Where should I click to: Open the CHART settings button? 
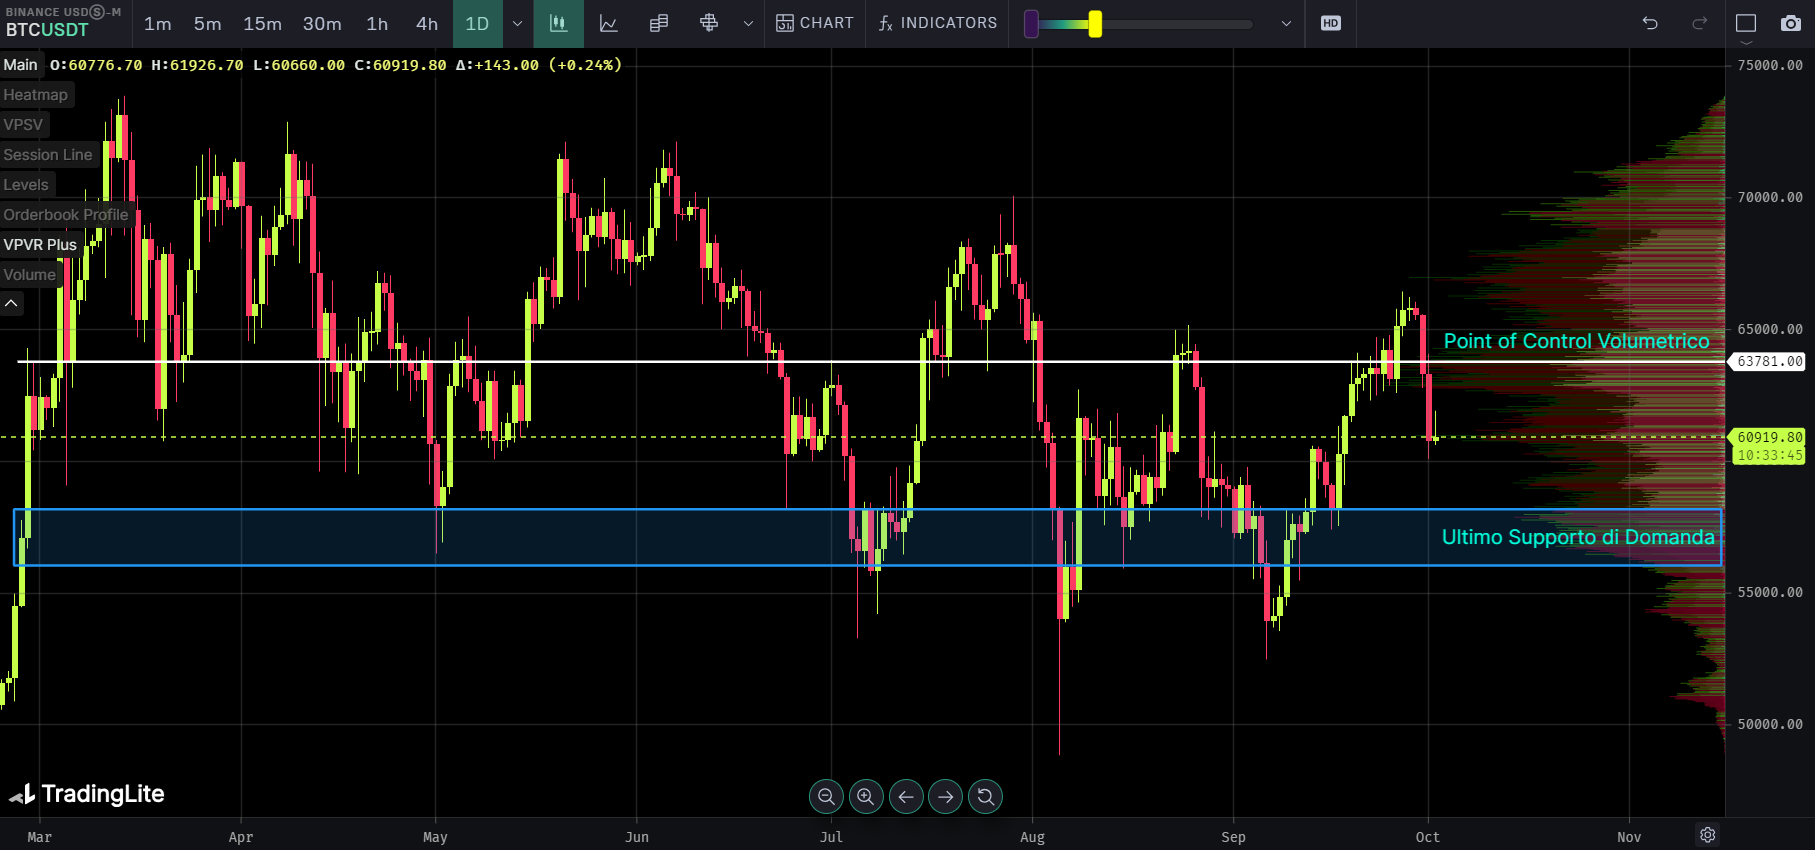point(815,23)
